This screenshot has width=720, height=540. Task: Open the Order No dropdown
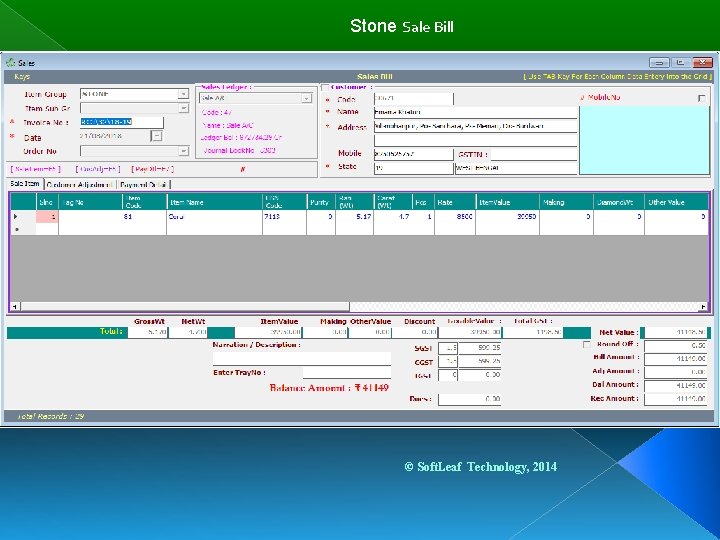pos(183,151)
